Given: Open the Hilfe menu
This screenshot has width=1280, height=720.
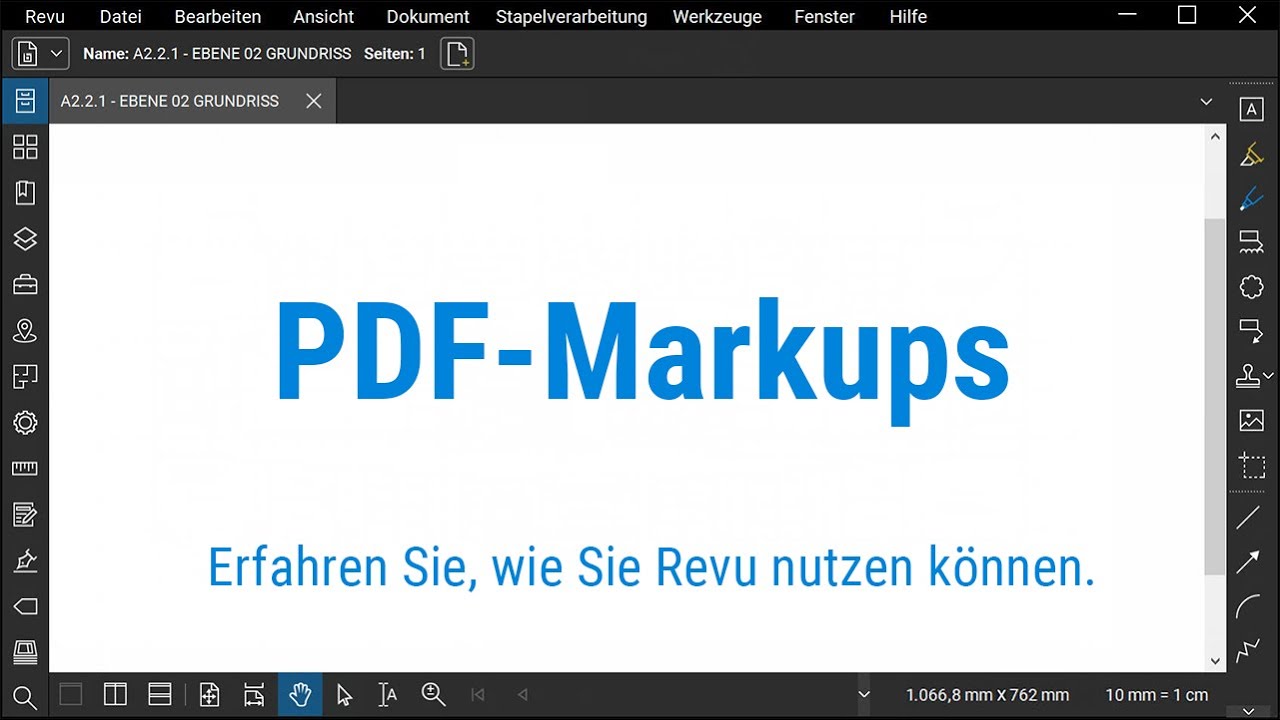Looking at the screenshot, I should click(x=908, y=17).
